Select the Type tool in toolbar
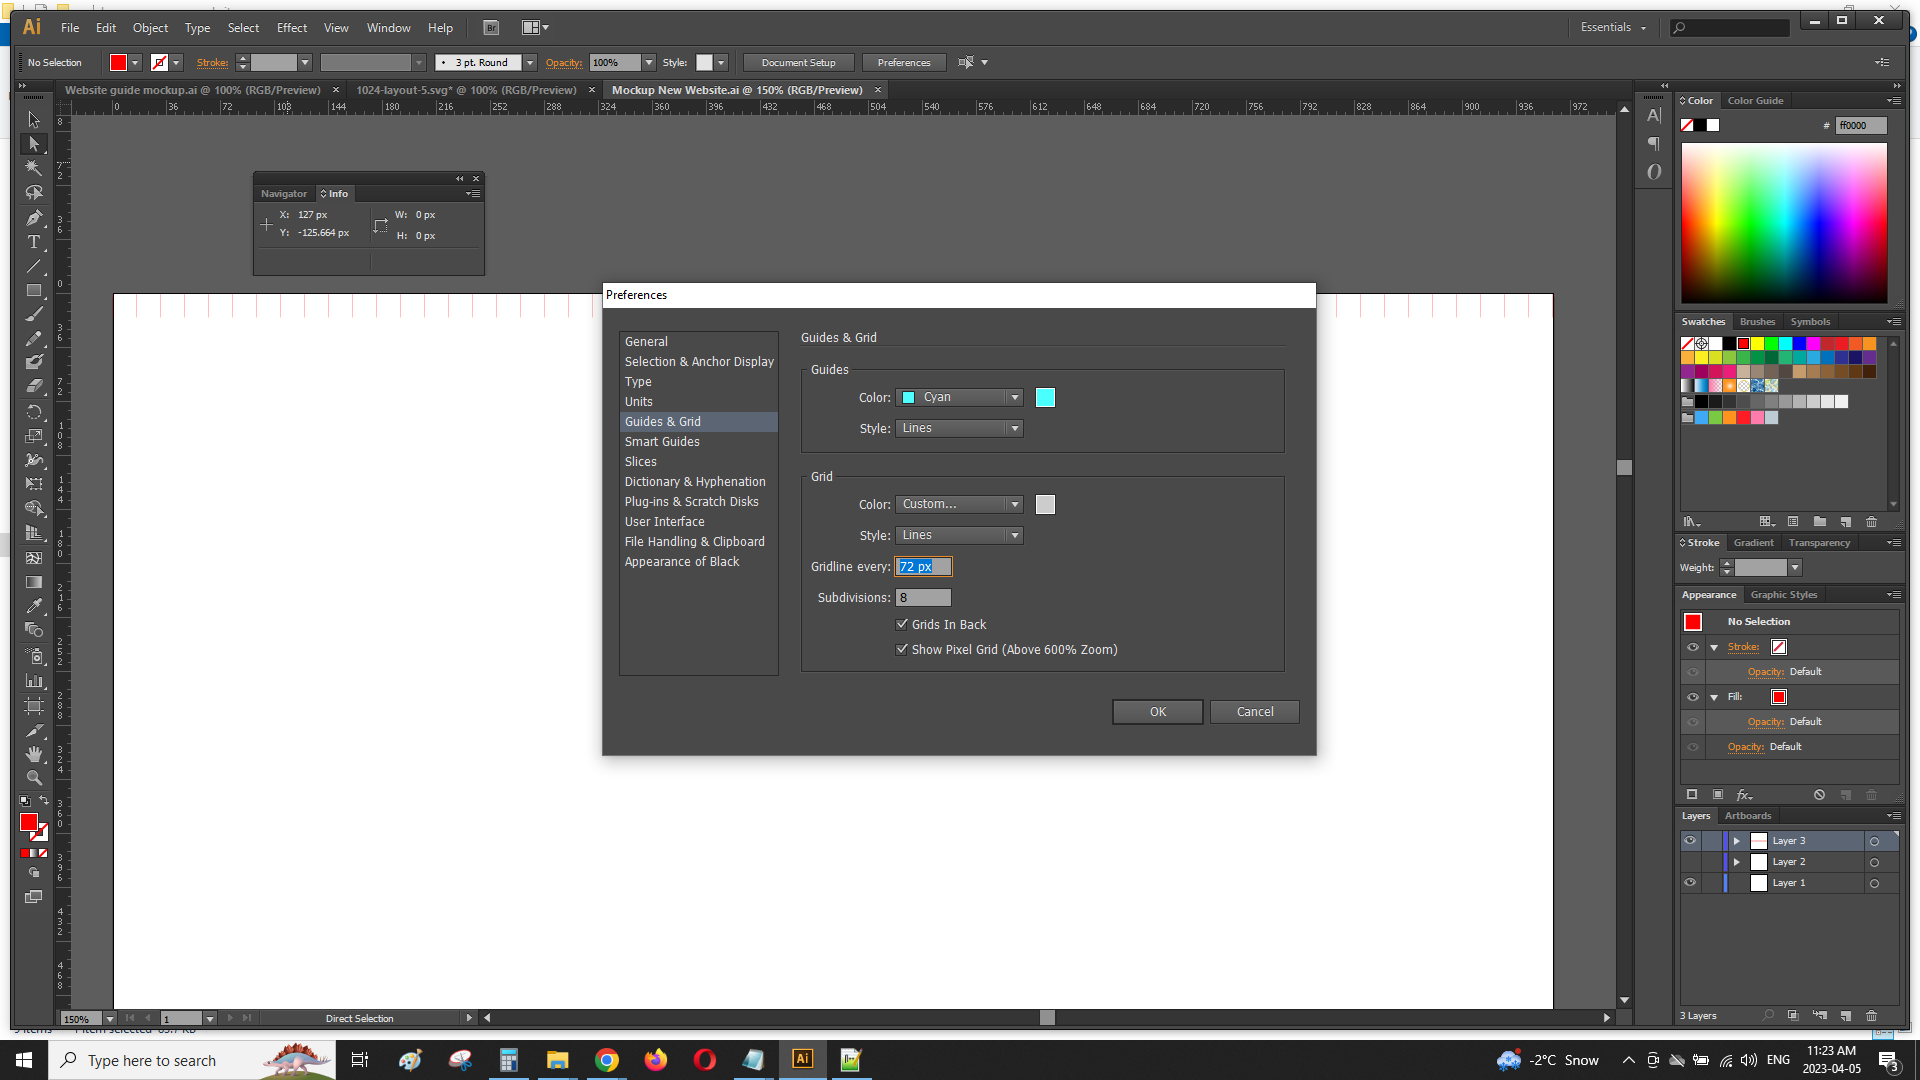The height and width of the screenshot is (1080, 1920). pyautogui.click(x=34, y=242)
